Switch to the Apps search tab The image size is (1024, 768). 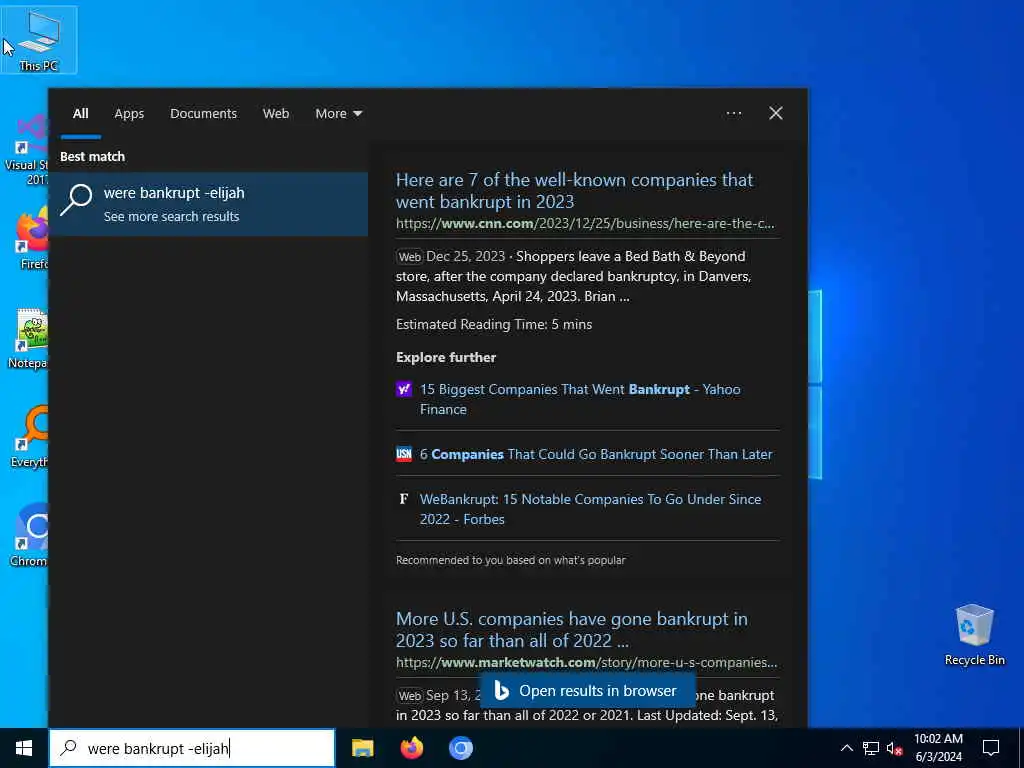point(129,114)
